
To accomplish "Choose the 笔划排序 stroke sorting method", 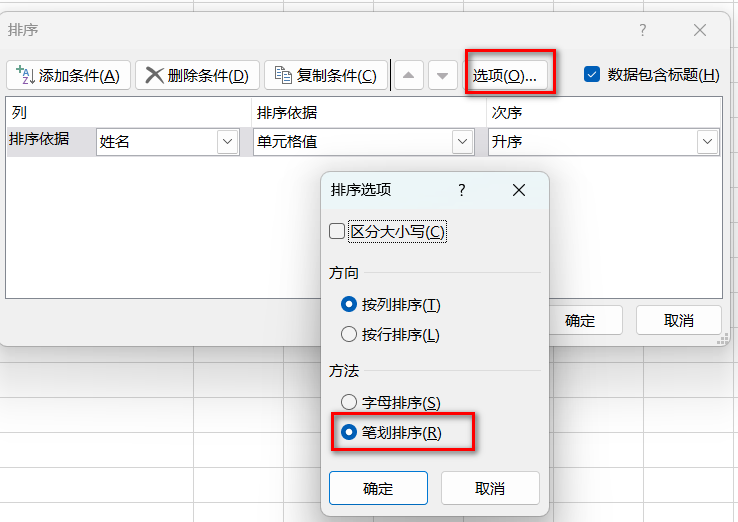I will pyautogui.click(x=349, y=432).
